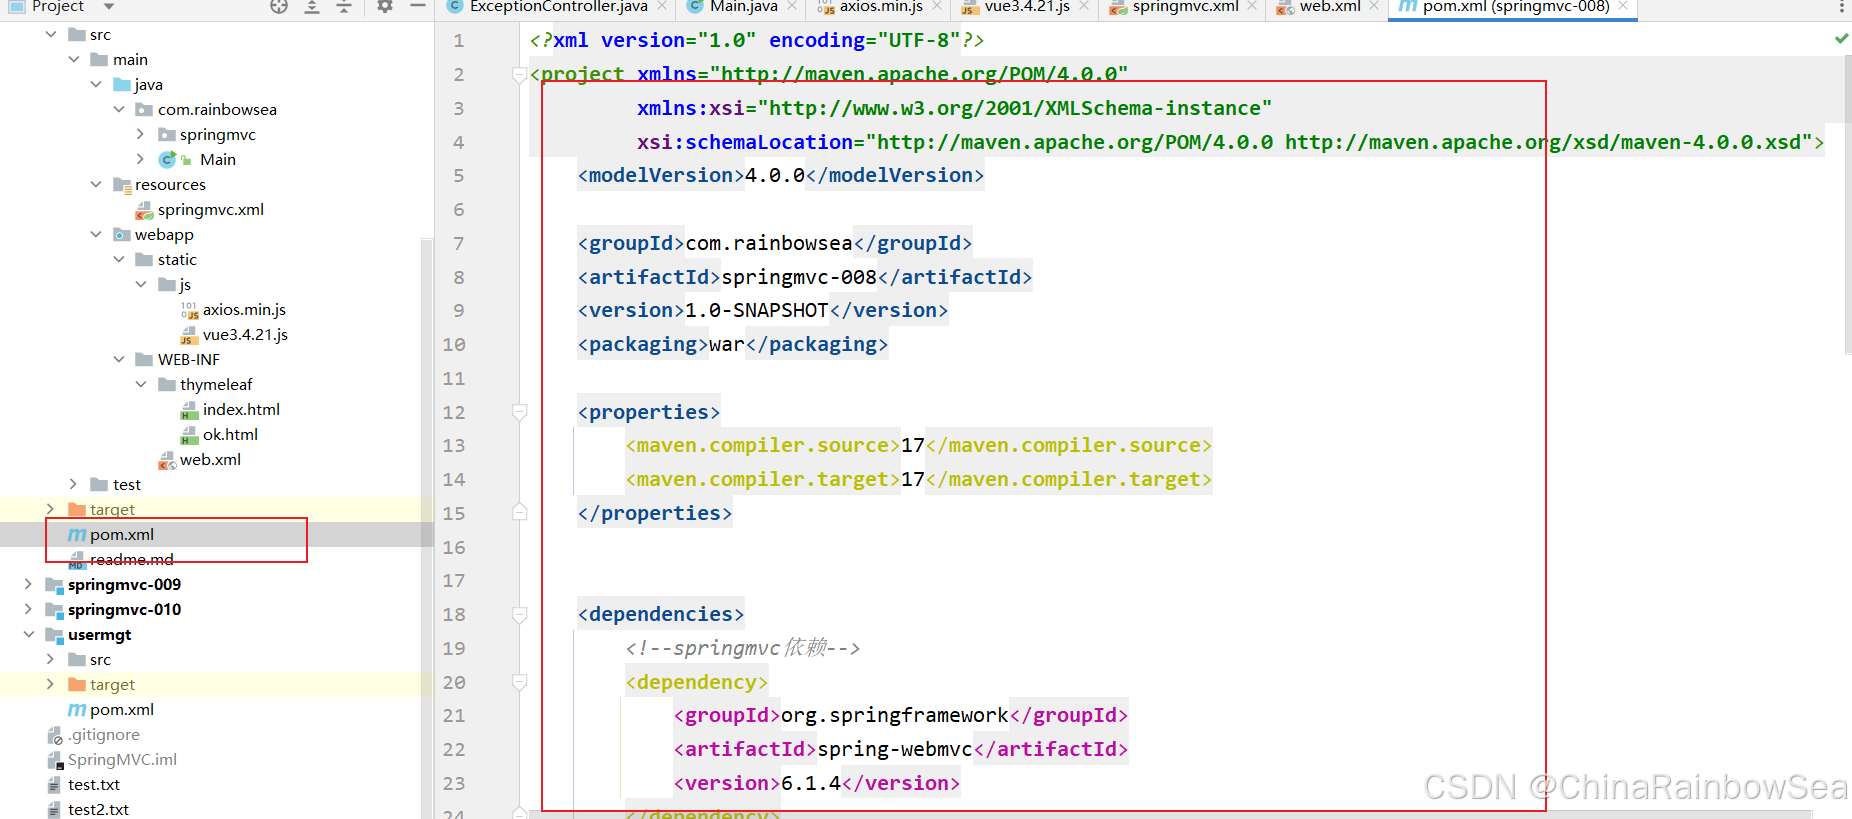Expand the Main class node
Image resolution: width=1852 pixels, height=819 pixels.
141,159
